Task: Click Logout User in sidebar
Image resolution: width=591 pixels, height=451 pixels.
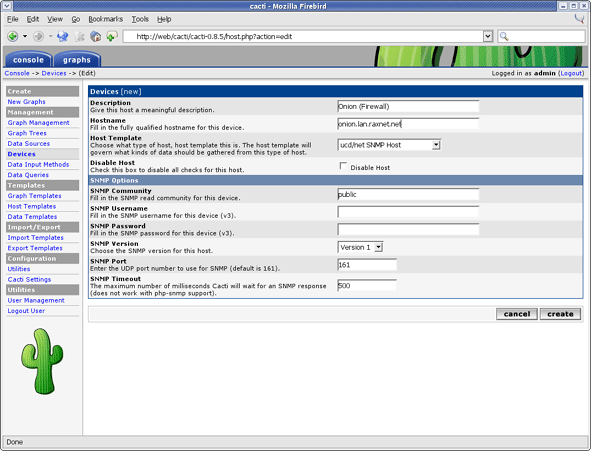Action: click(x=26, y=311)
